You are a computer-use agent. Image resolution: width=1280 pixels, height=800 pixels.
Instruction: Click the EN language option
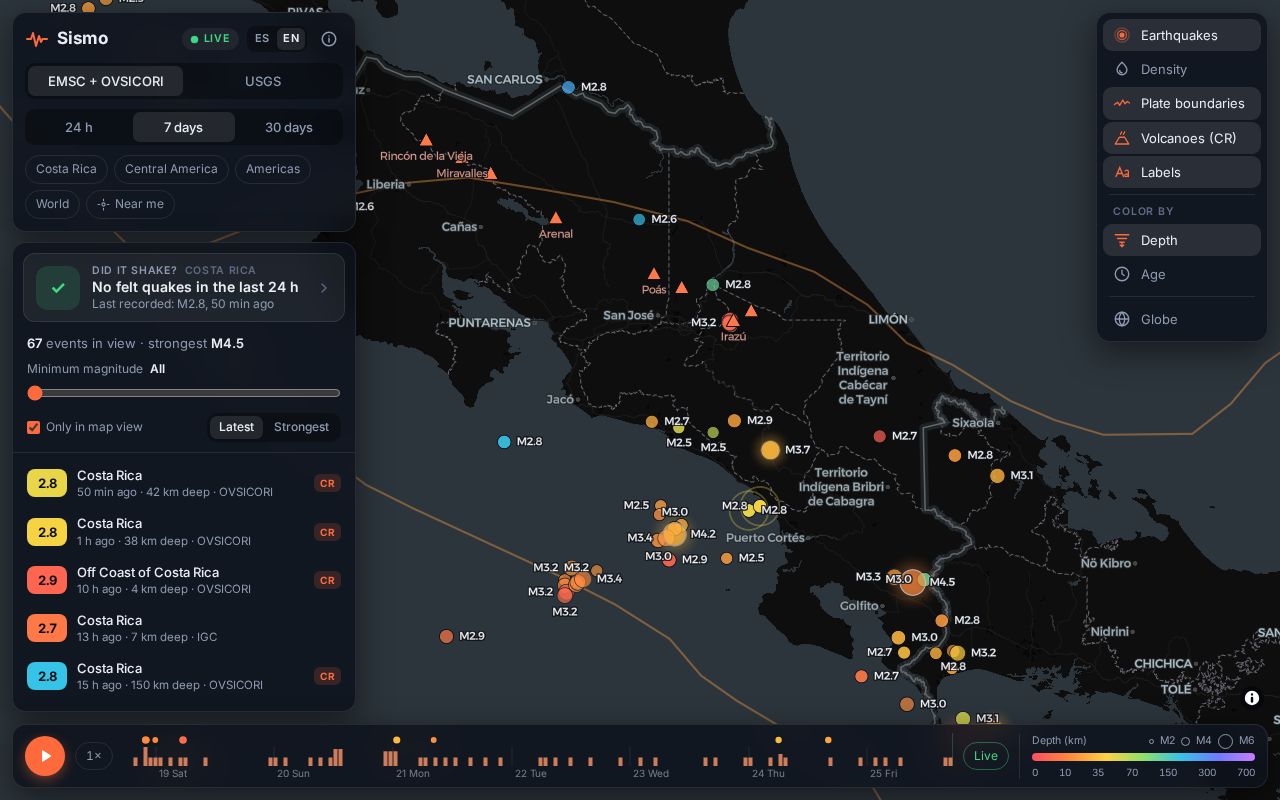[x=291, y=39]
